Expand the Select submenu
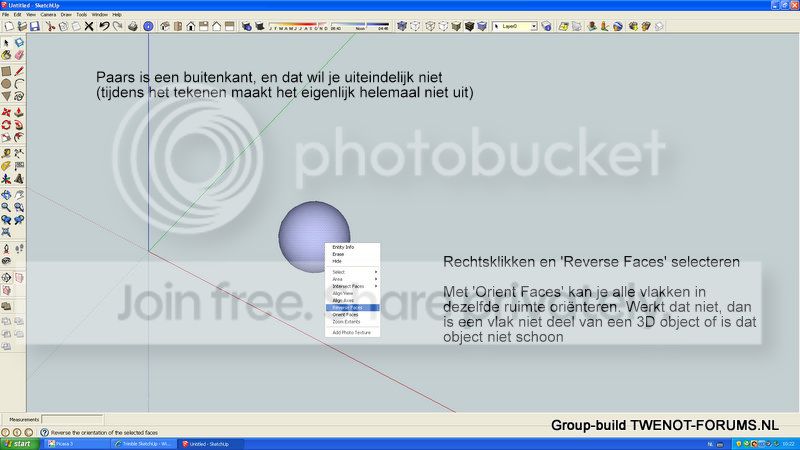This screenshot has width=800, height=450. pyautogui.click(x=353, y=272)
